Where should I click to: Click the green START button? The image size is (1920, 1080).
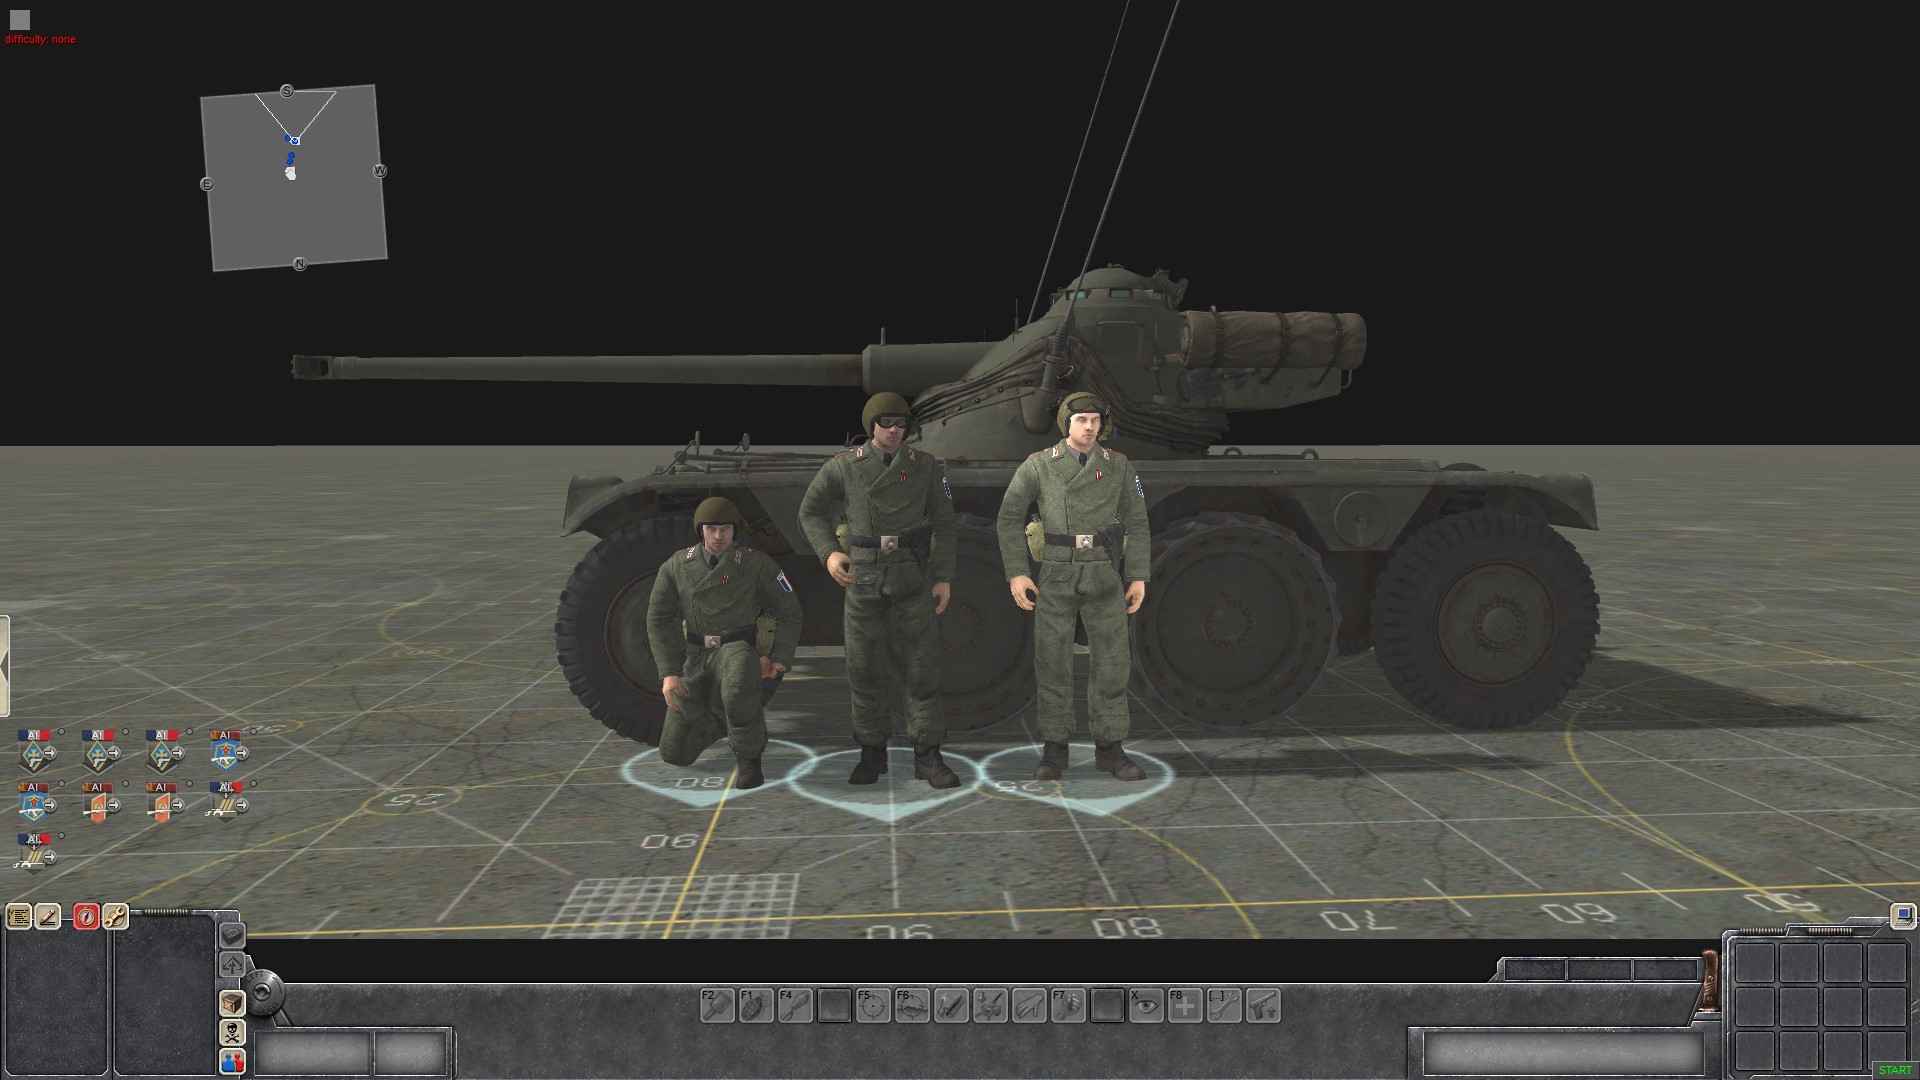pyautogui.click(x=1895, y=1070)
